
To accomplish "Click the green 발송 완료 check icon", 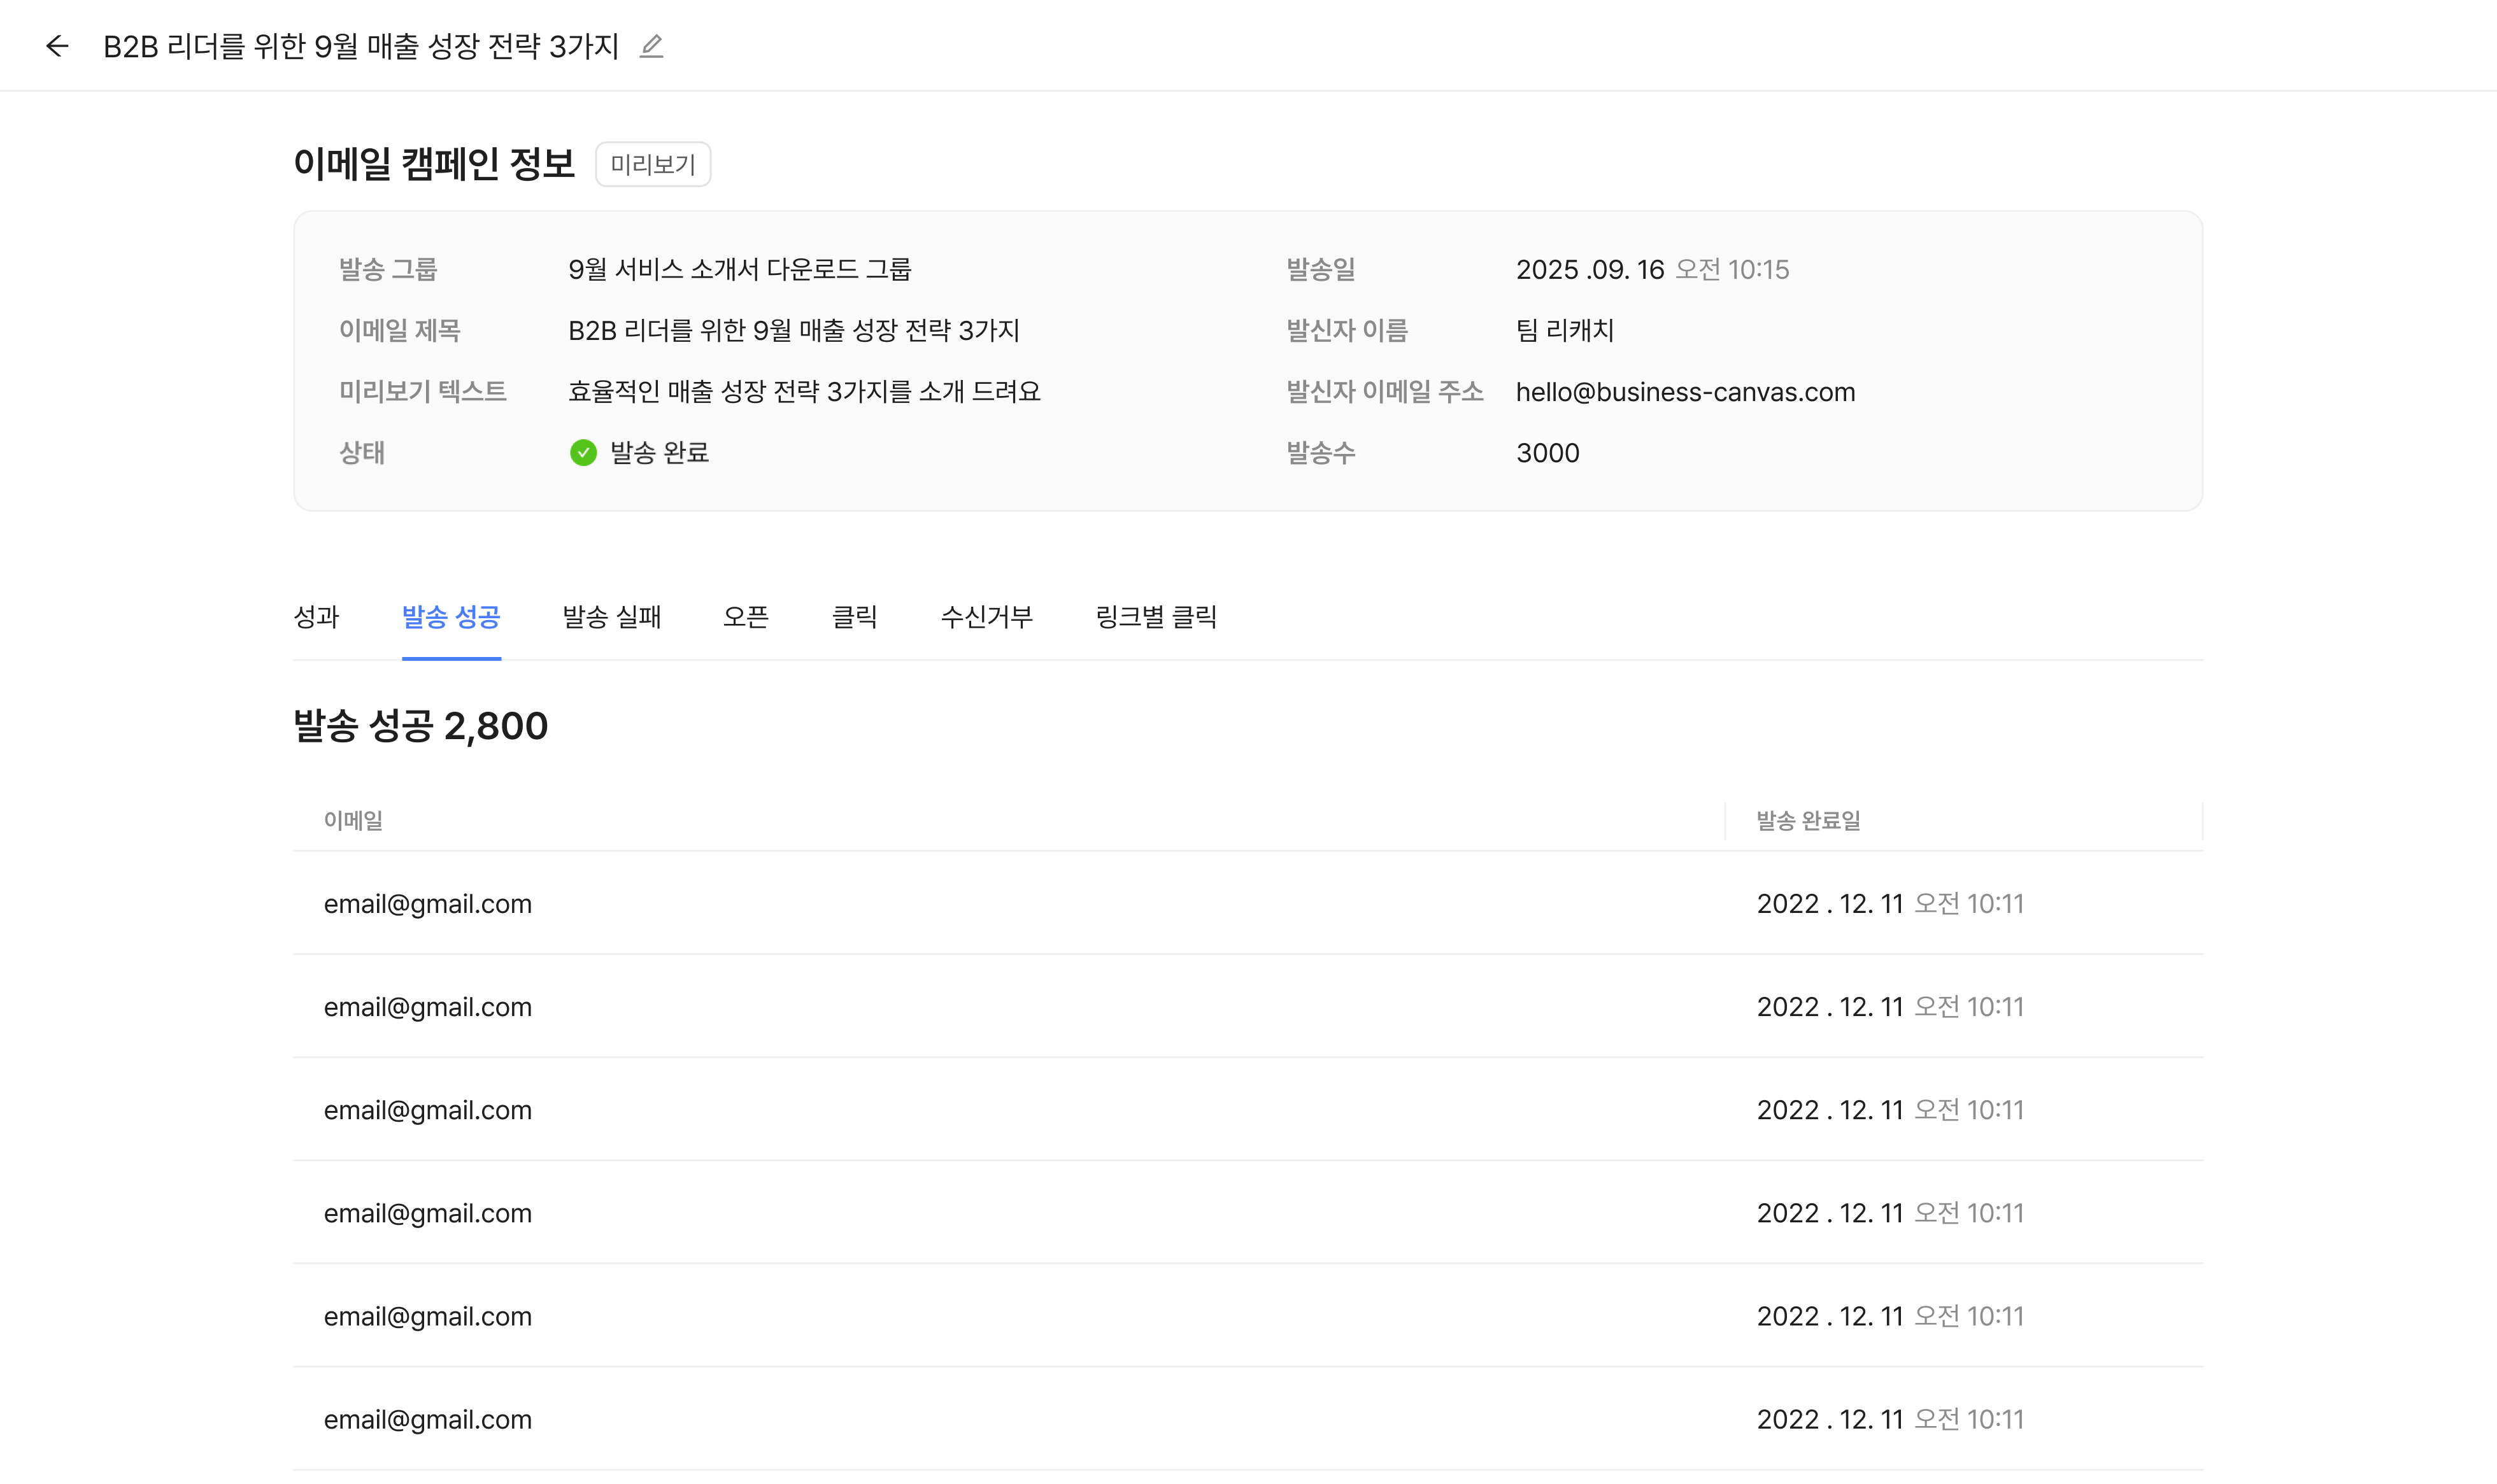I will coord(583,453).
